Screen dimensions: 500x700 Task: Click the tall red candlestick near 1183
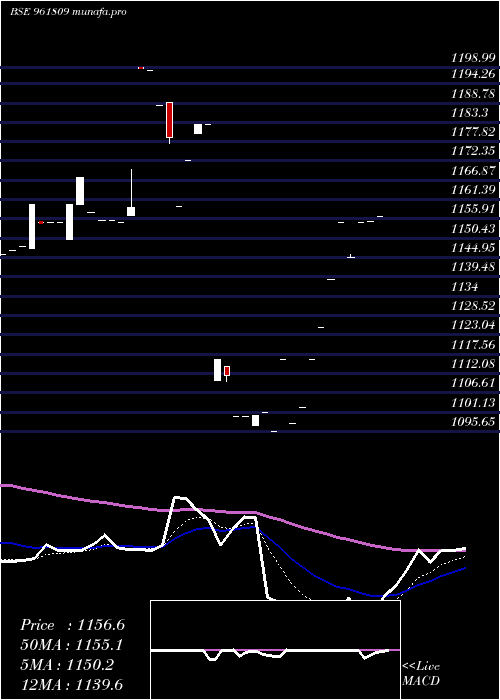click(169, 120)
